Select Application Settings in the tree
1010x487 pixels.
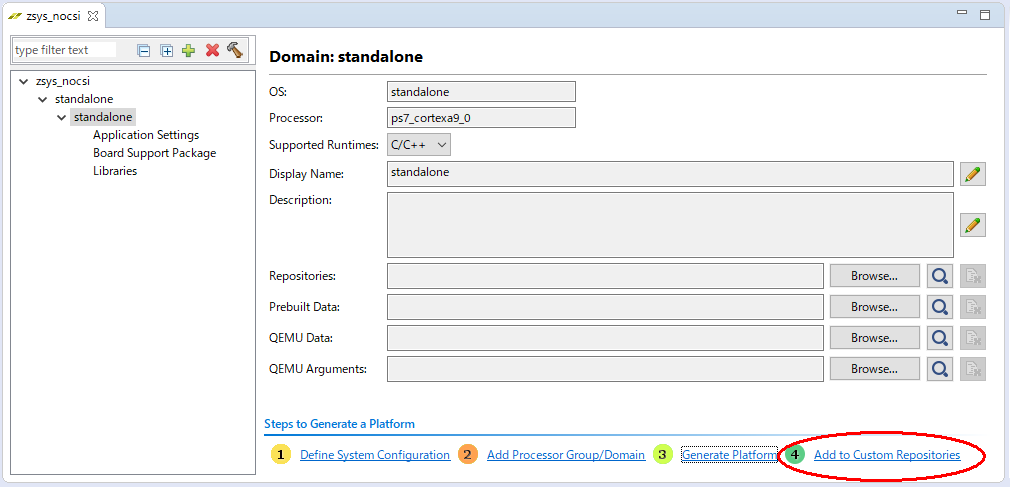146,135
